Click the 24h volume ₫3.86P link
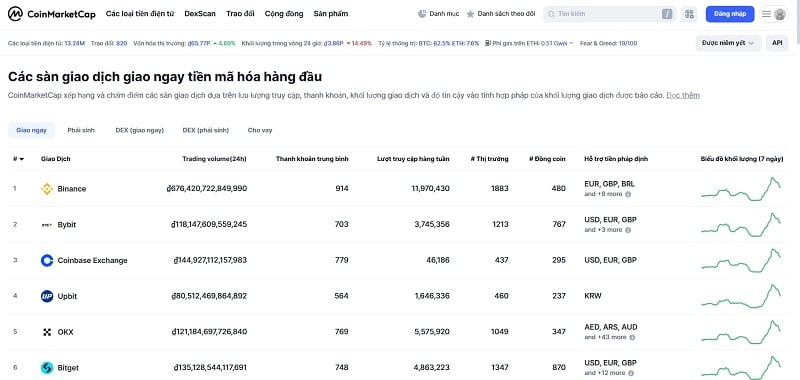800x380 pixels. pyautogui.click(x=333, y=43)
